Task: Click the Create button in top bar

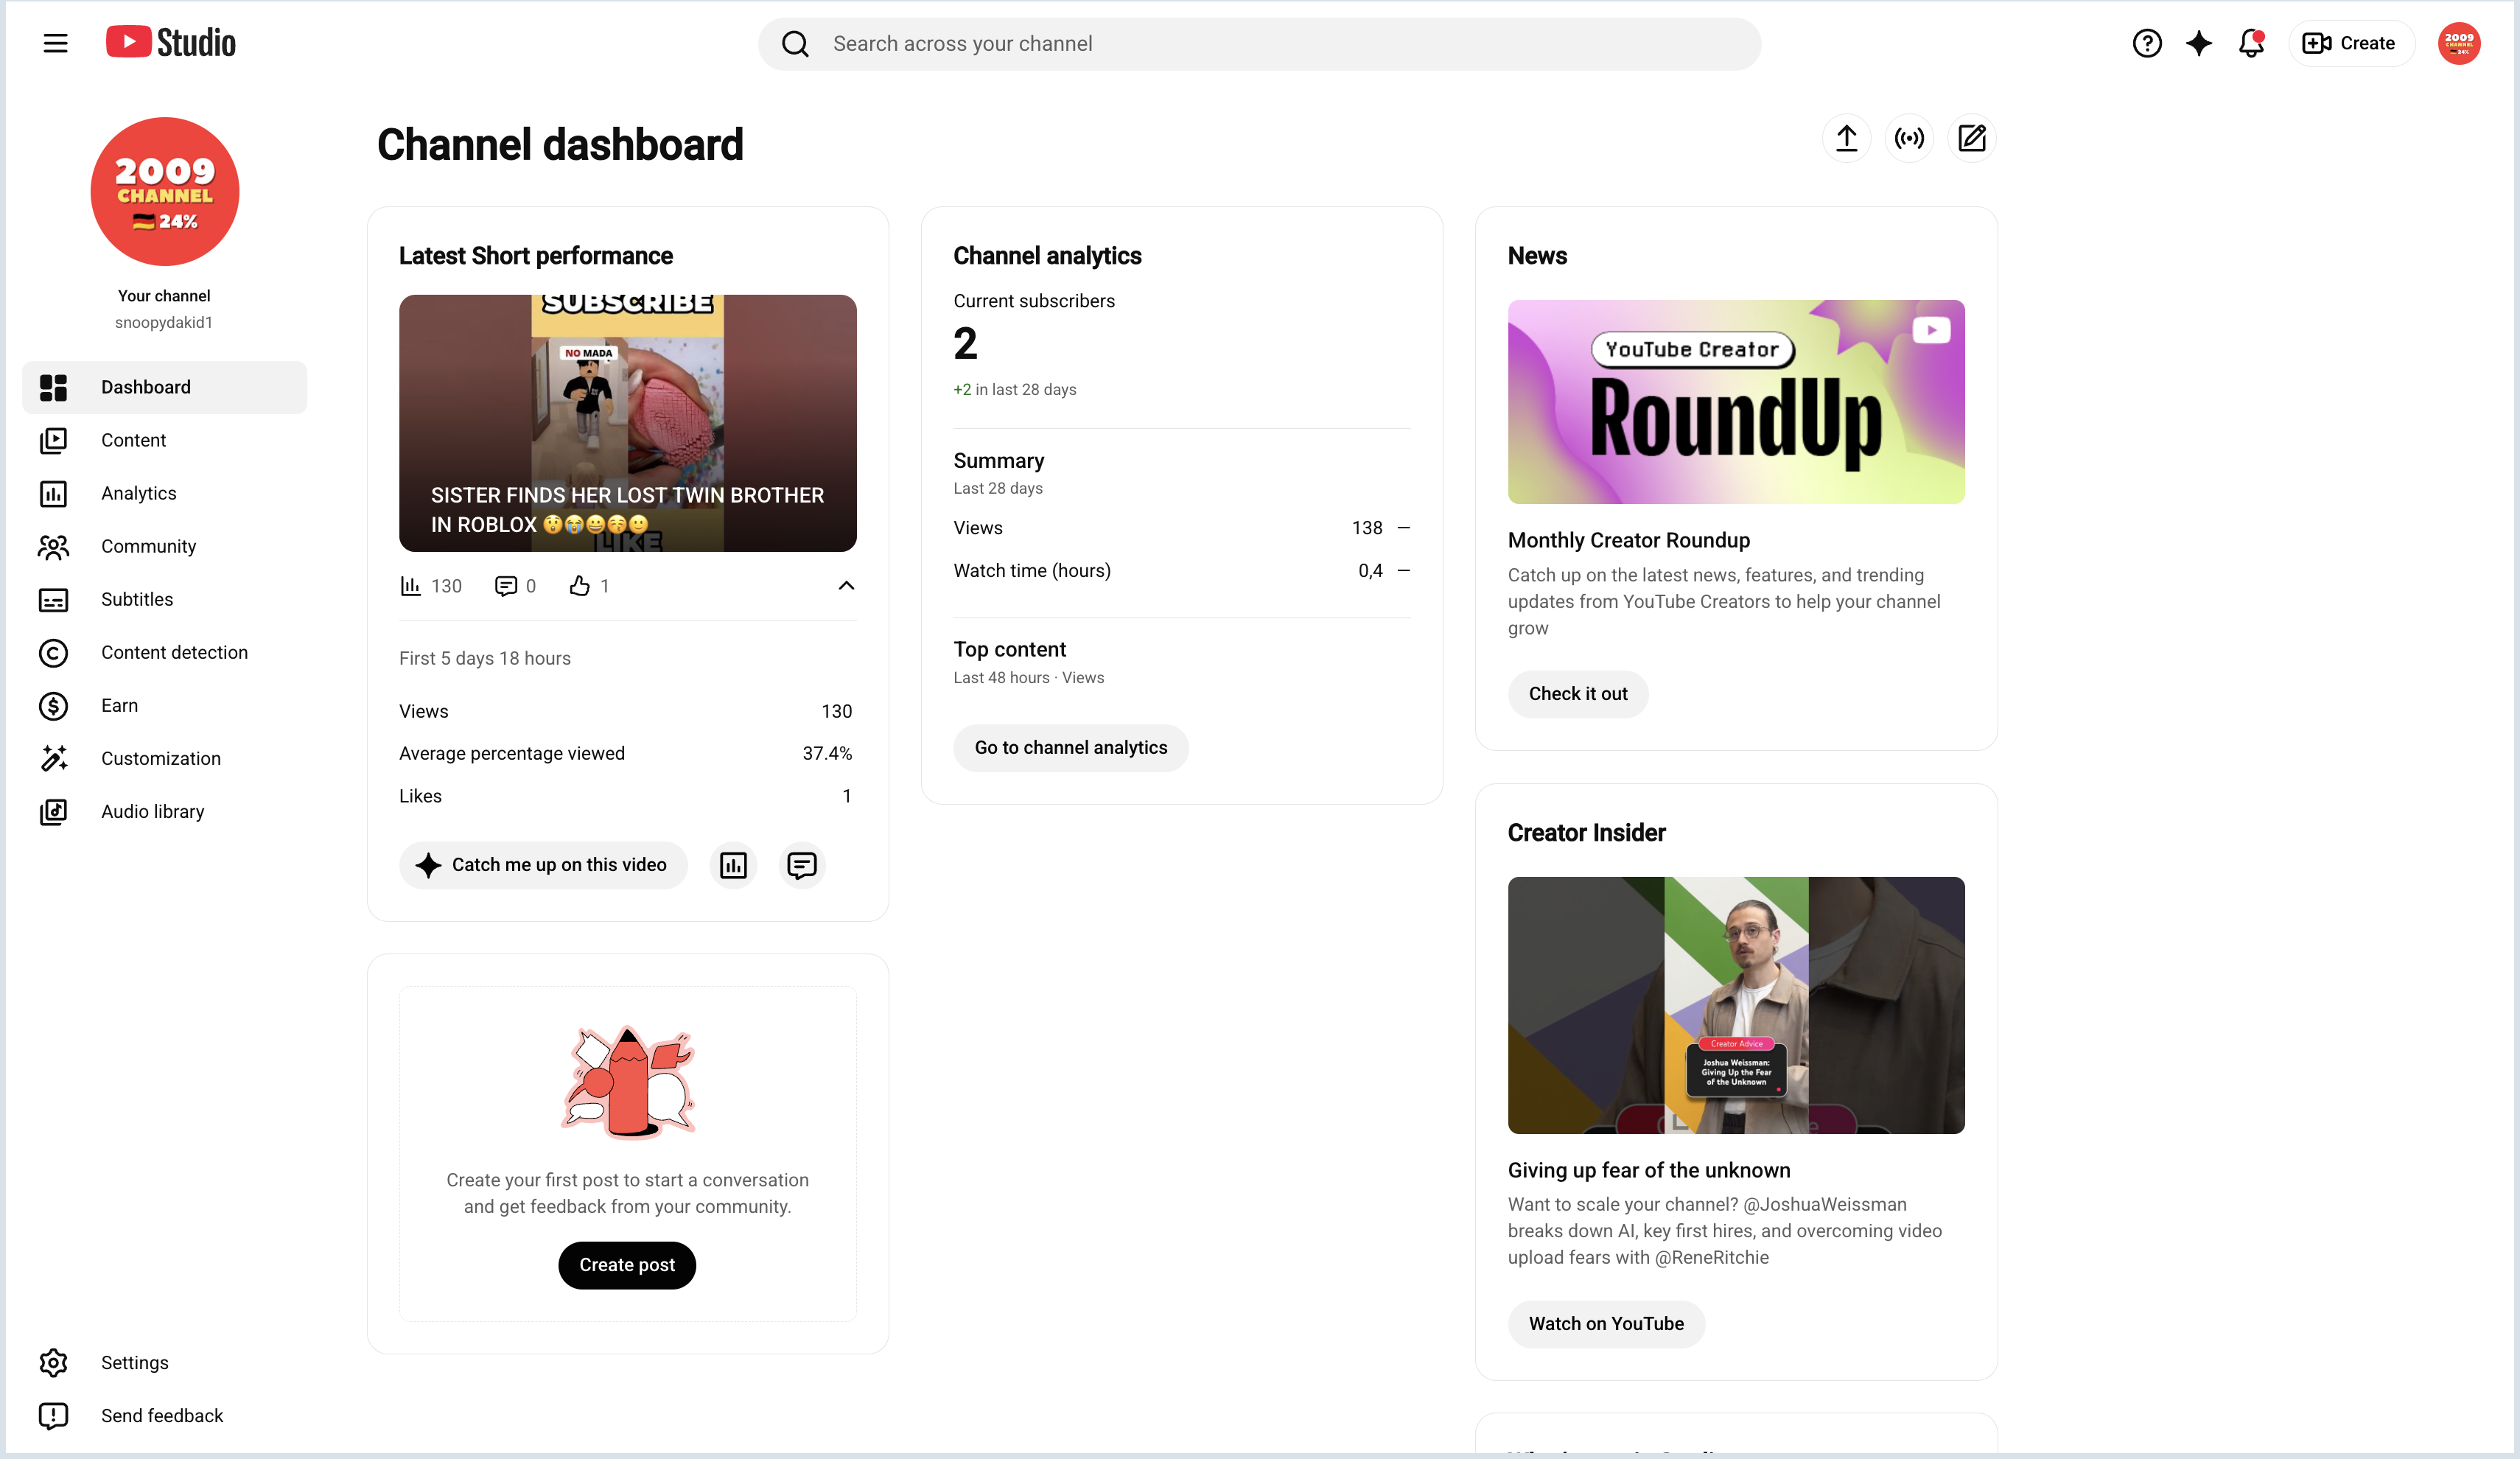Action: click(2351, 43)
